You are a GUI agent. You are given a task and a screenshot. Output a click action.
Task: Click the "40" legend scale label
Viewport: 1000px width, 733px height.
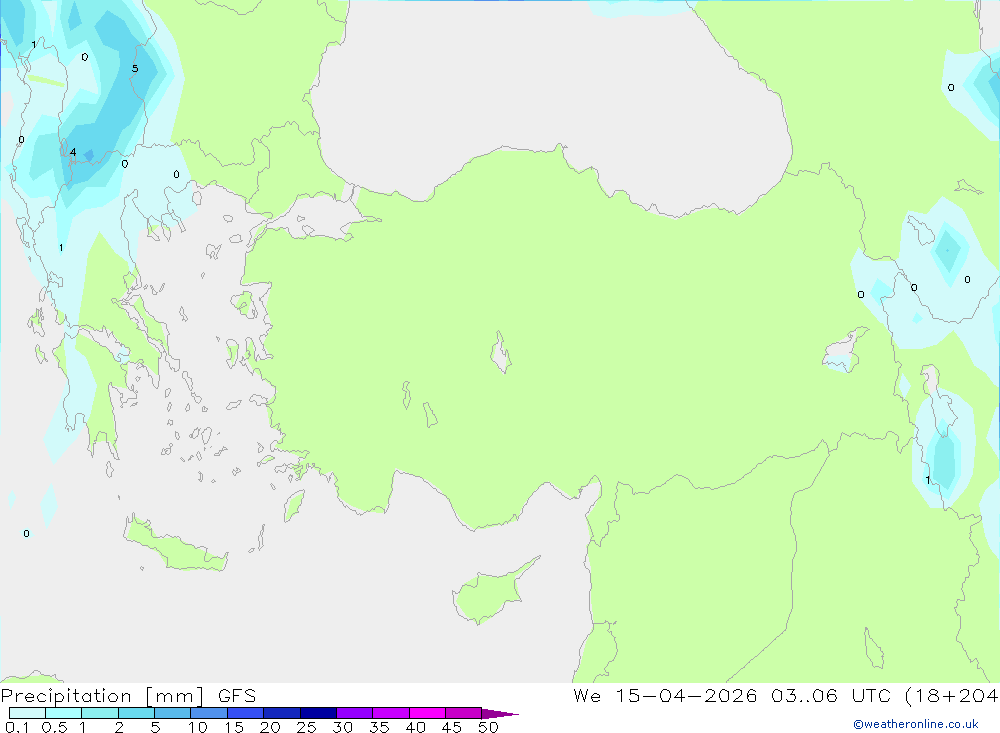[416, 727]
